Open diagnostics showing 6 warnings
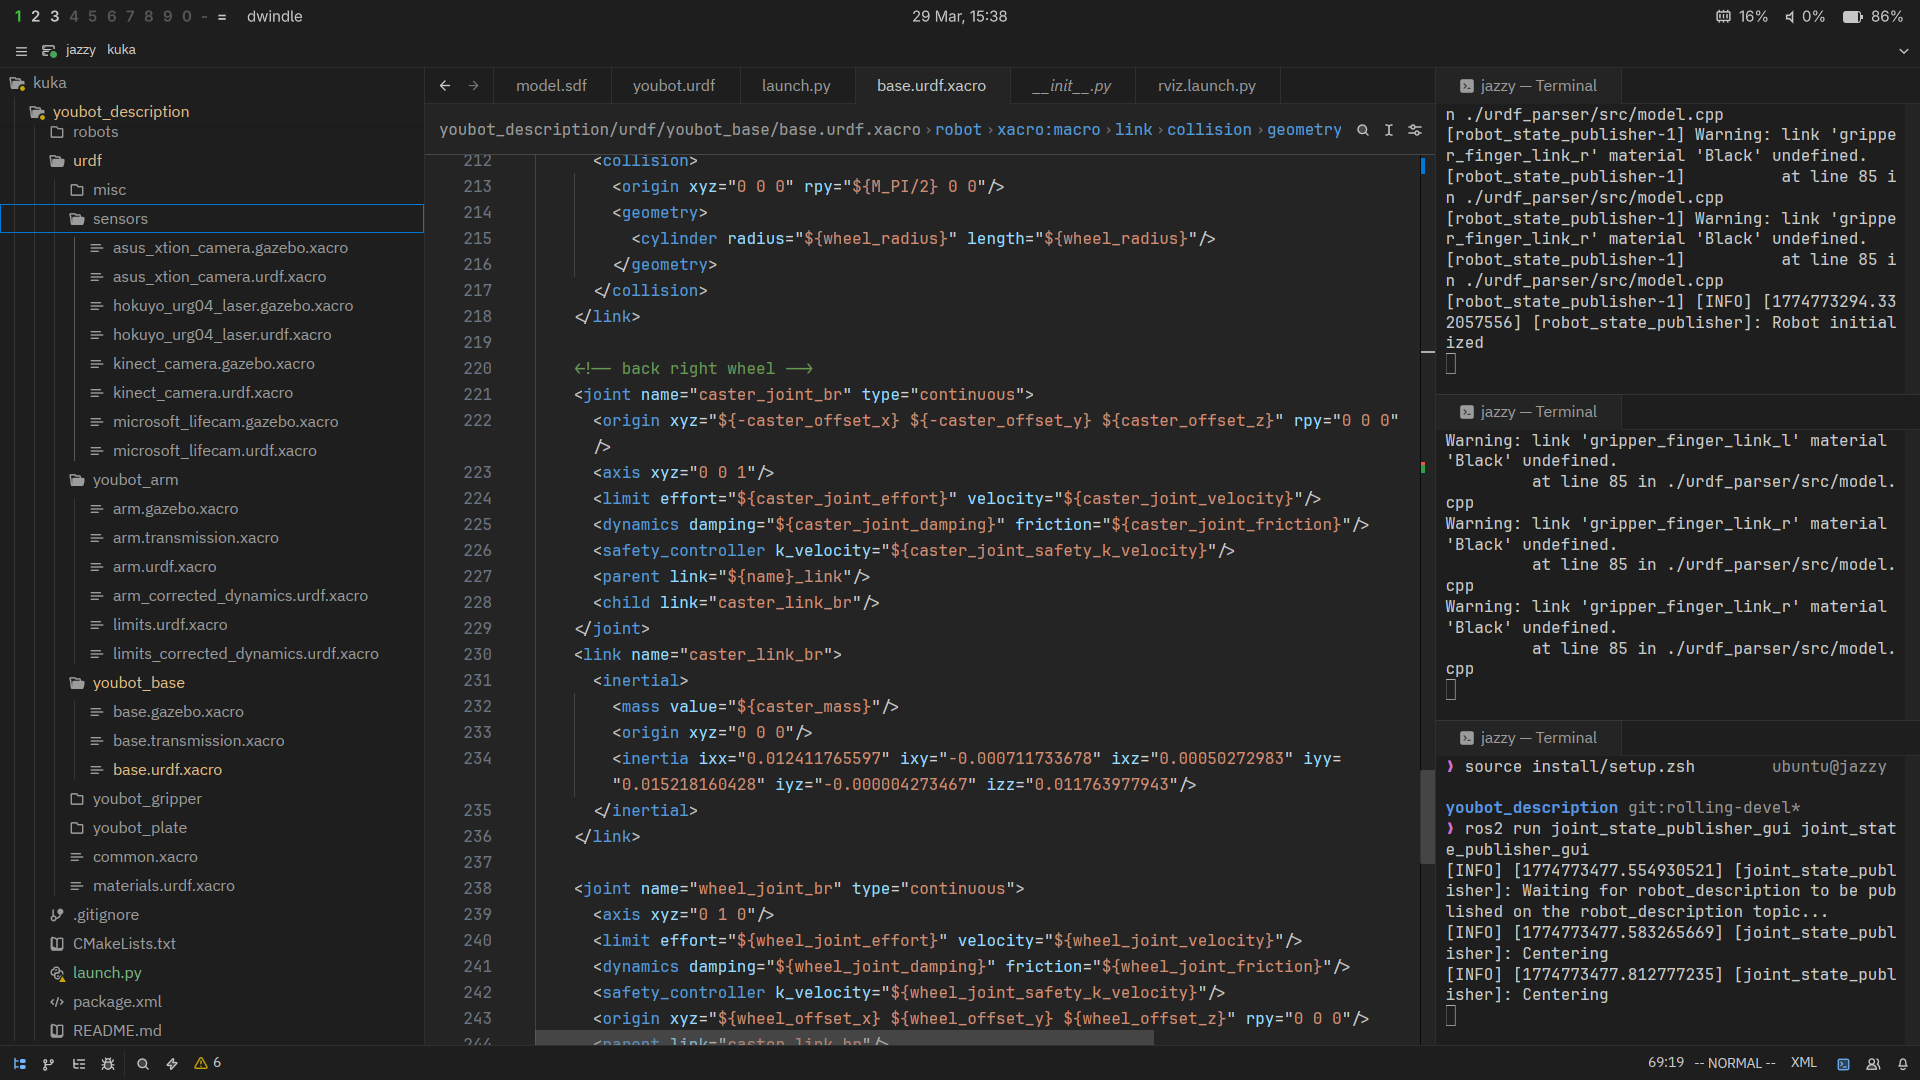This screenshot has height=1080, width=1920. (x=208, y=1063)
